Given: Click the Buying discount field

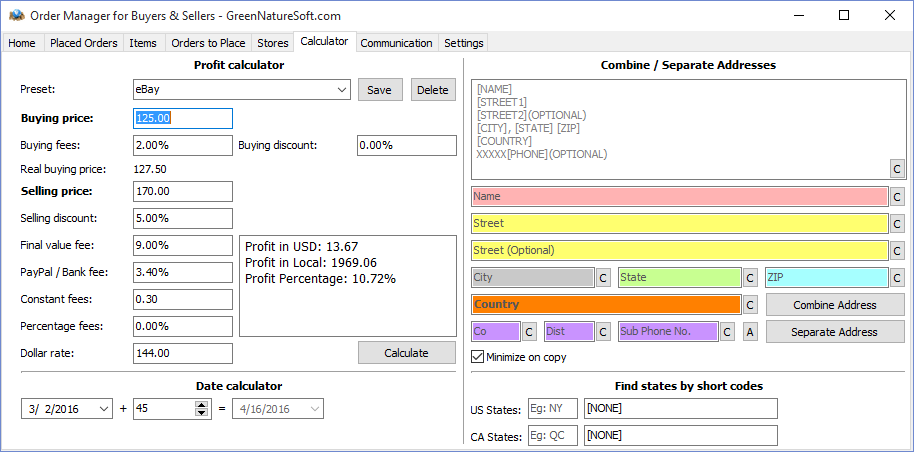Looking at the screenshot, I should pyautogui.click(x=407, y=145).
